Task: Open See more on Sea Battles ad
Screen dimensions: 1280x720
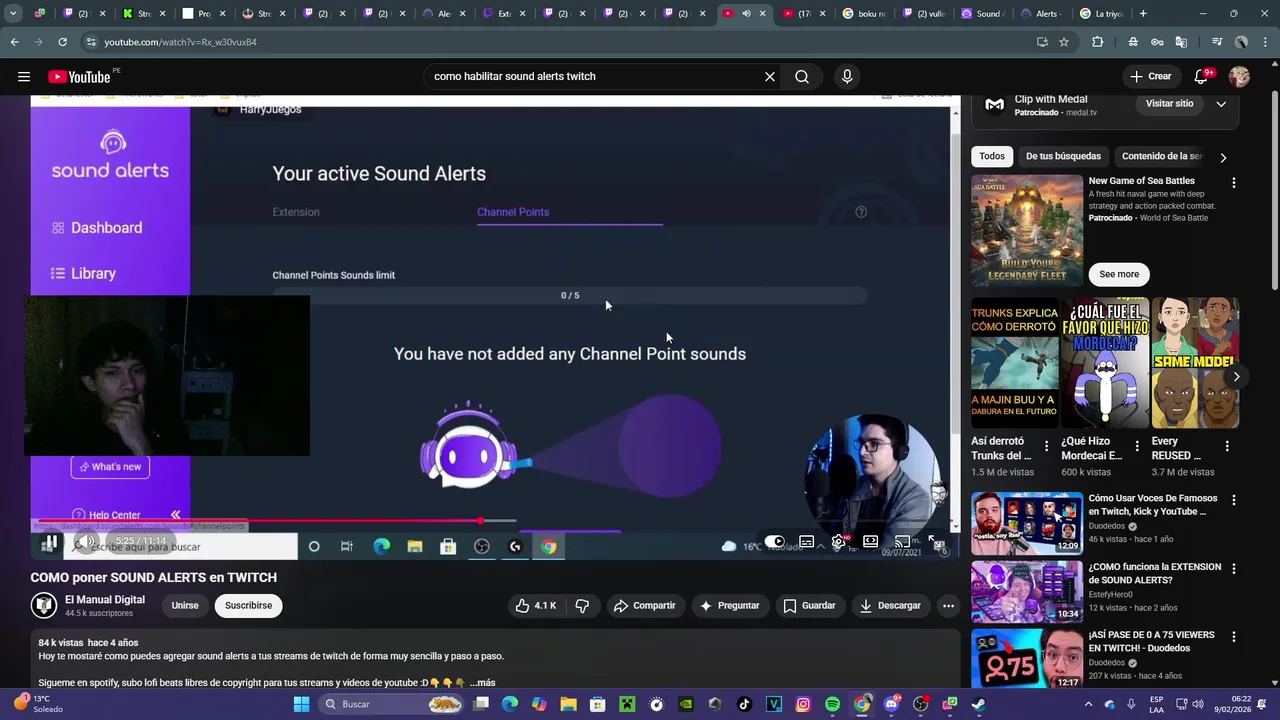Action: pyautogui.click(x=1119, y=274)
